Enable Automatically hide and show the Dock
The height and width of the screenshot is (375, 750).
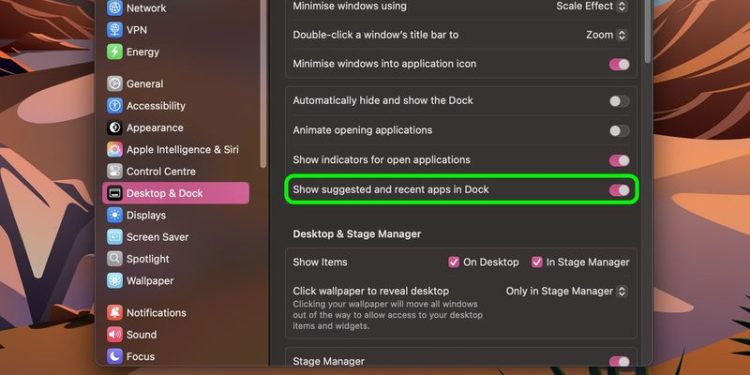coord(619,101)
